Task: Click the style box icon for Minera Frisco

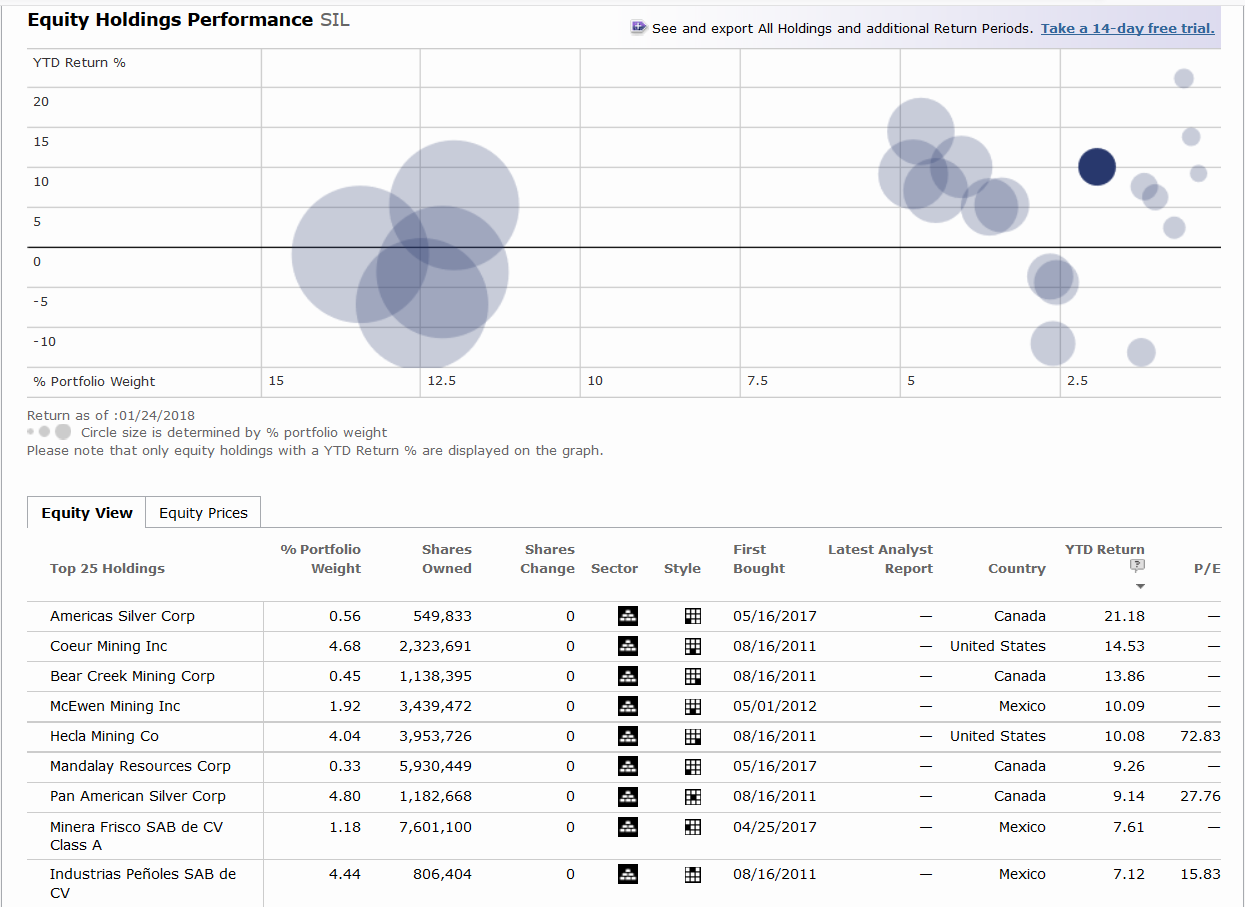Action: pos(692,827)
